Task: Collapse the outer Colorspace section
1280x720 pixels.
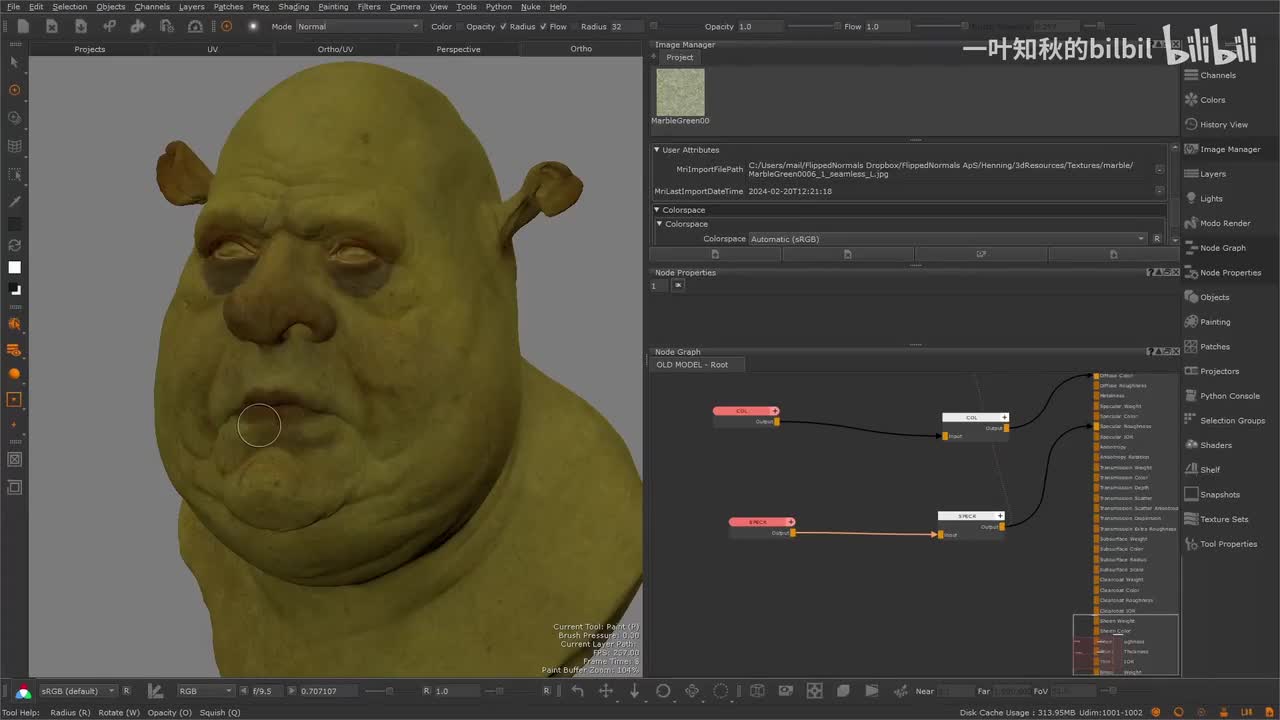Action: click(x=656, y=210)
